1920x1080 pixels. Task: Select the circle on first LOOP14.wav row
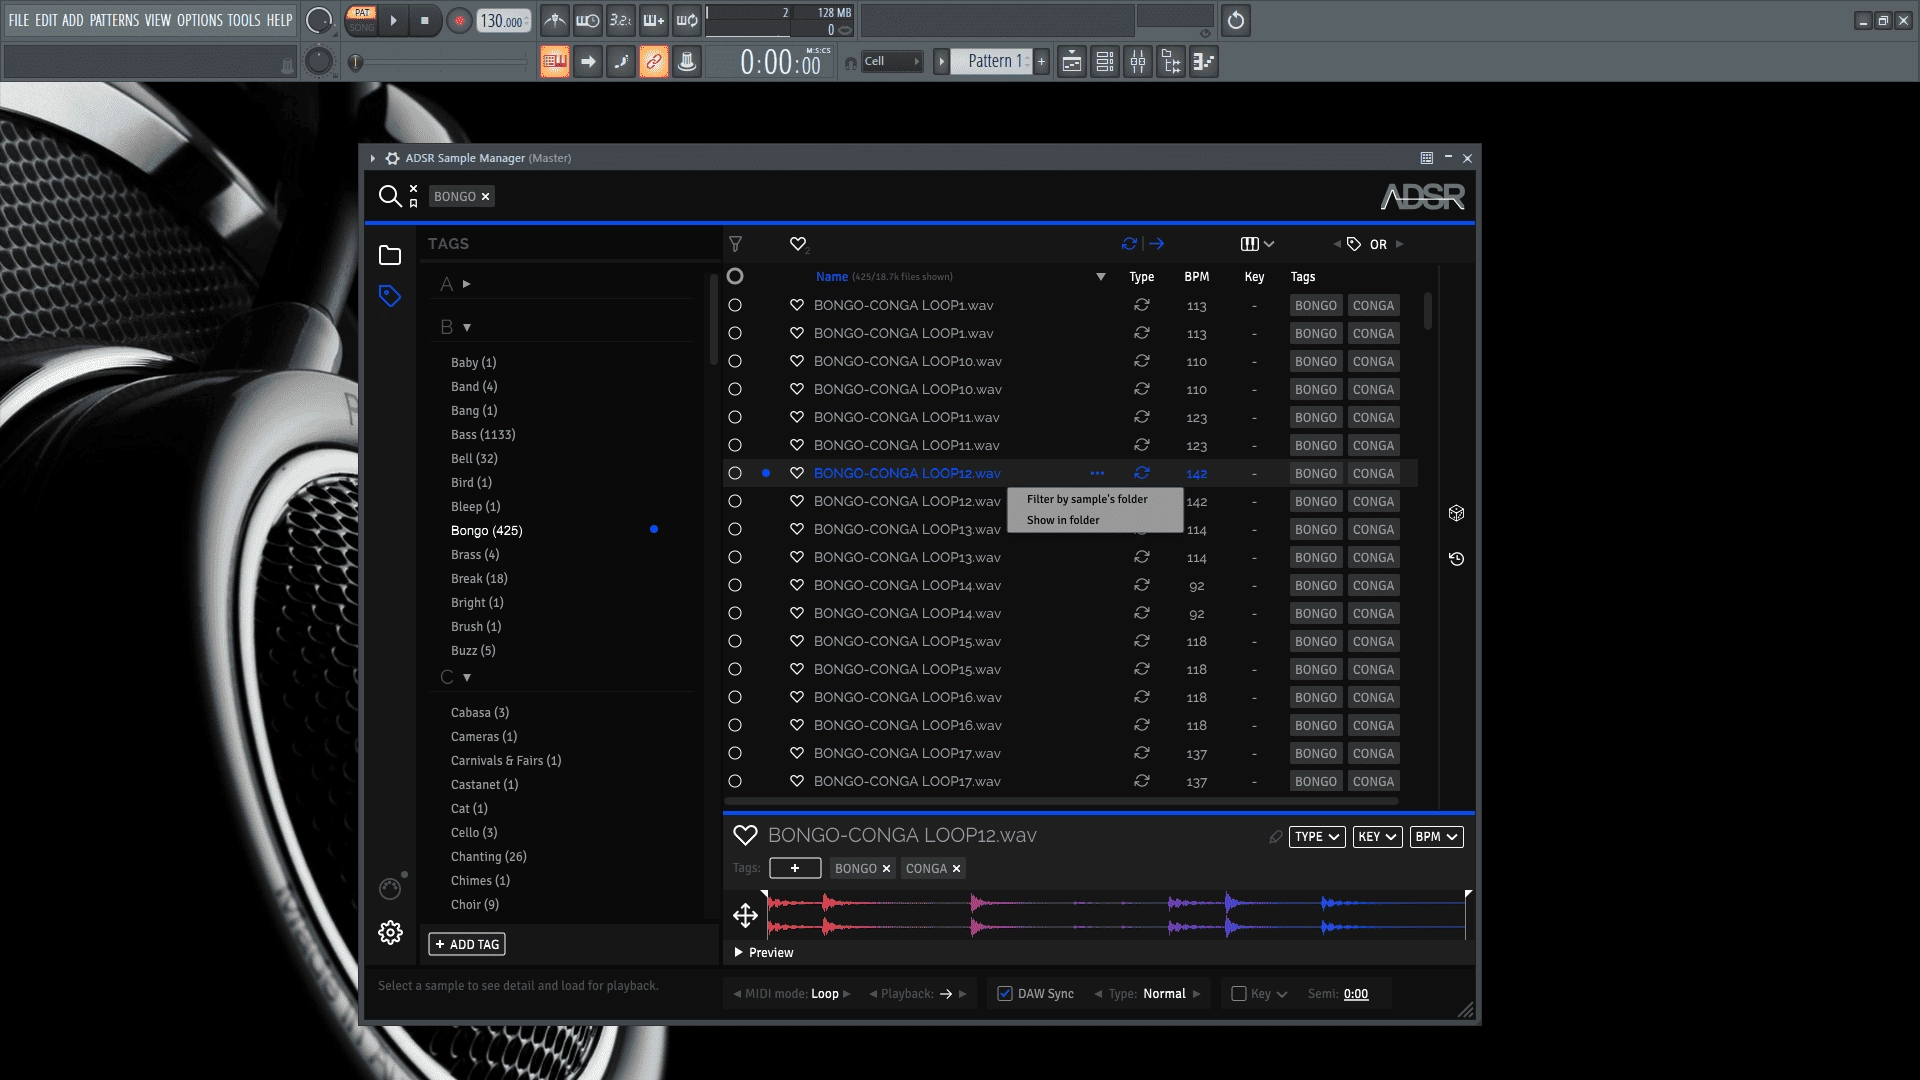coord(735,585)
